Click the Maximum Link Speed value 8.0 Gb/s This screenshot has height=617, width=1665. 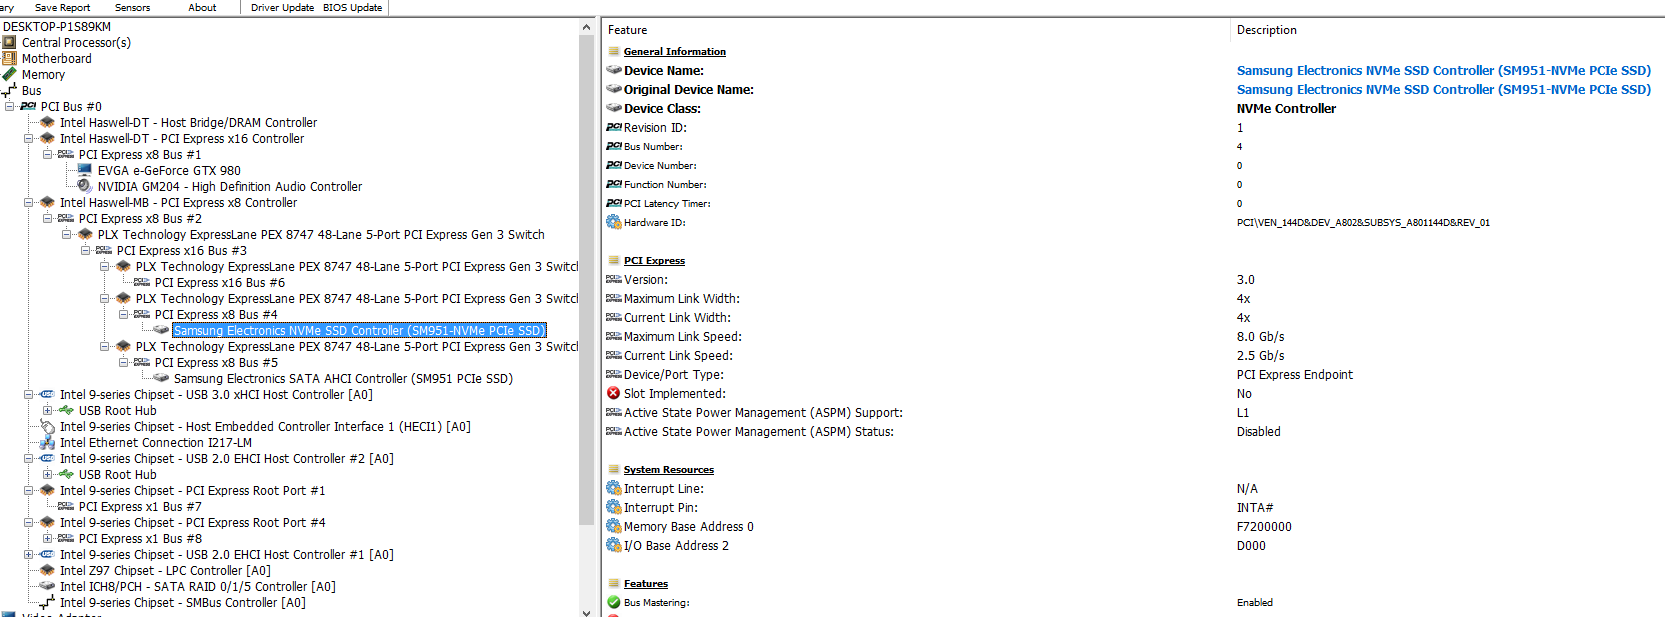click(1260, 337)
